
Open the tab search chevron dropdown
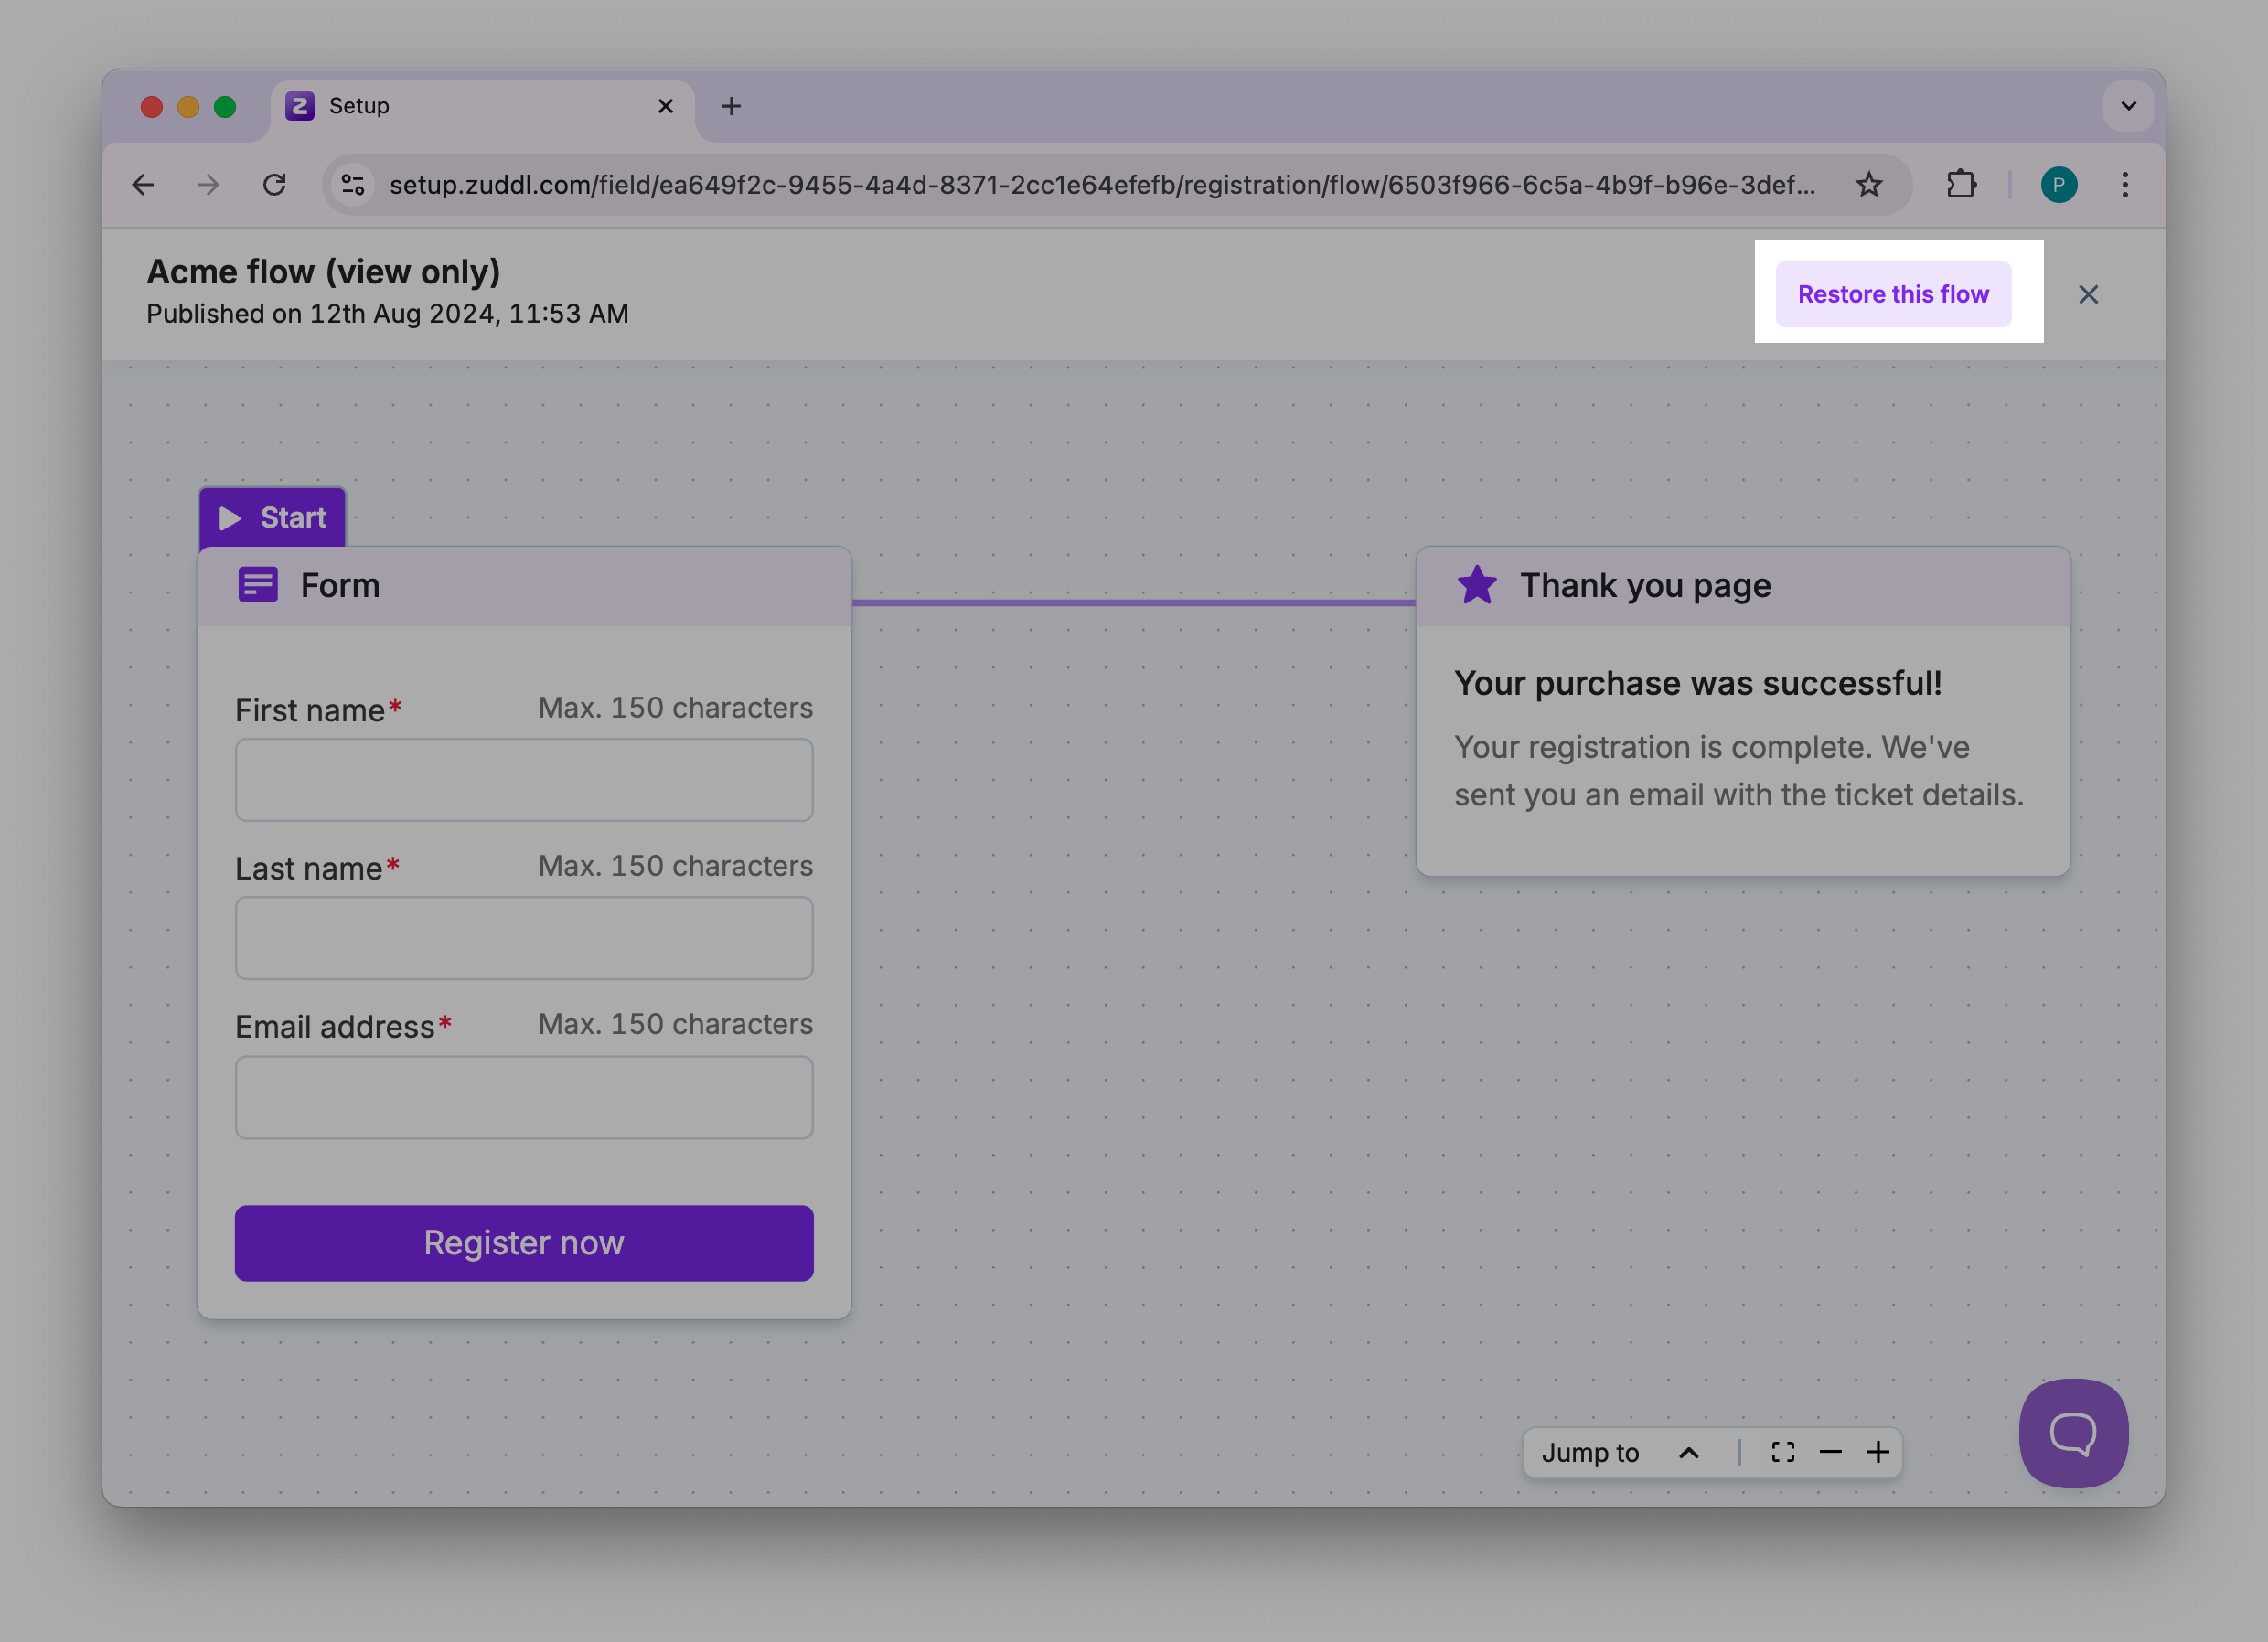tap(2128, 106)
